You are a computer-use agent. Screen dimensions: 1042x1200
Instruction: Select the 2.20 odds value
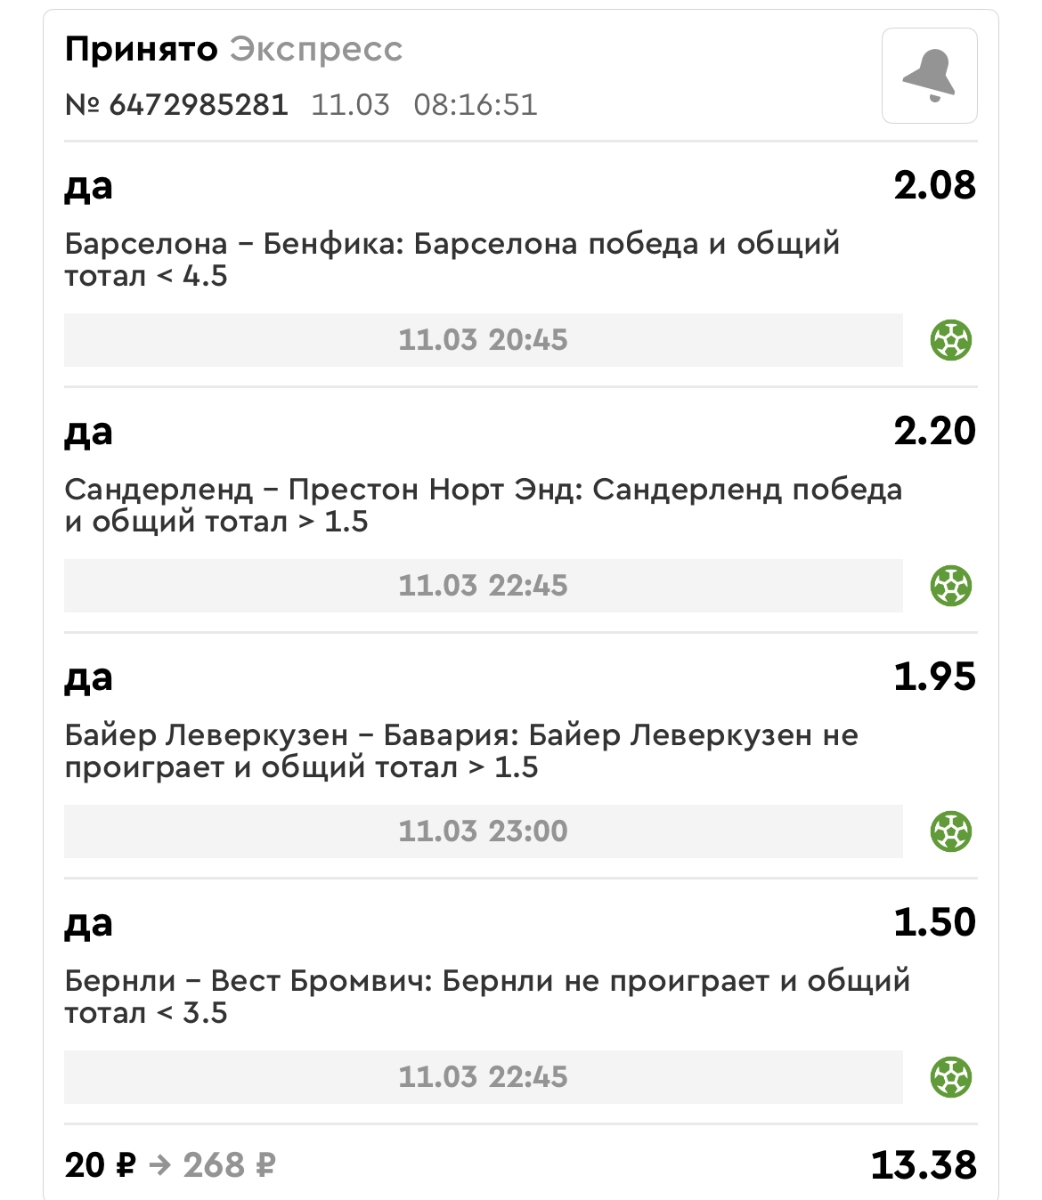(x=935, y=432)
